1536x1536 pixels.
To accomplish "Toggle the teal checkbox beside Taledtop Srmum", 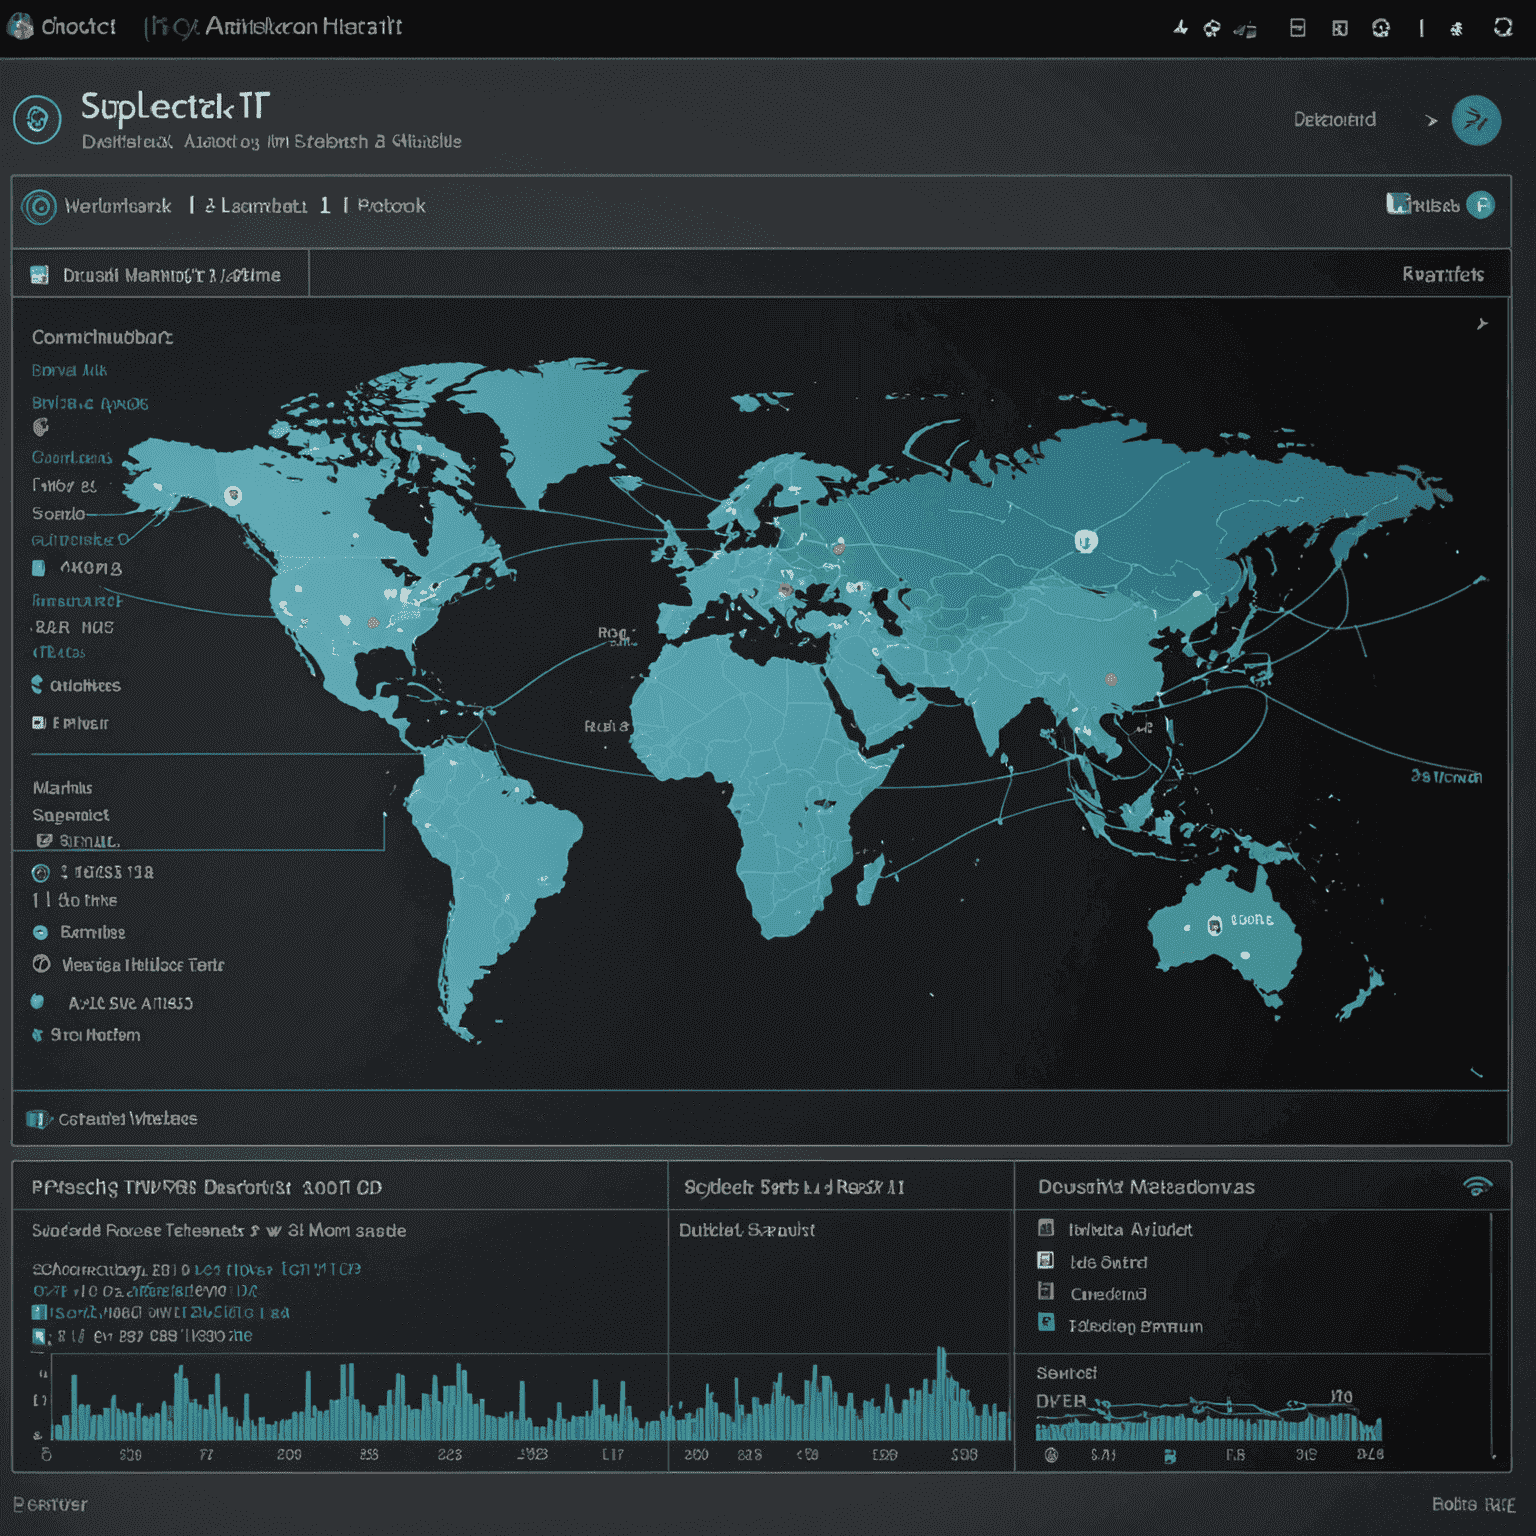I will pos(1046,1322).
